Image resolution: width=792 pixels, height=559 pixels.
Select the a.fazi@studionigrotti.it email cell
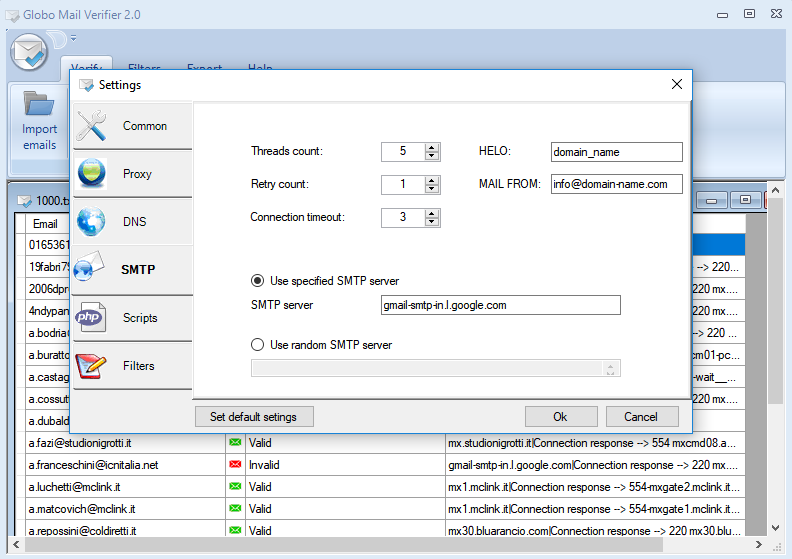tap(125, 443)
